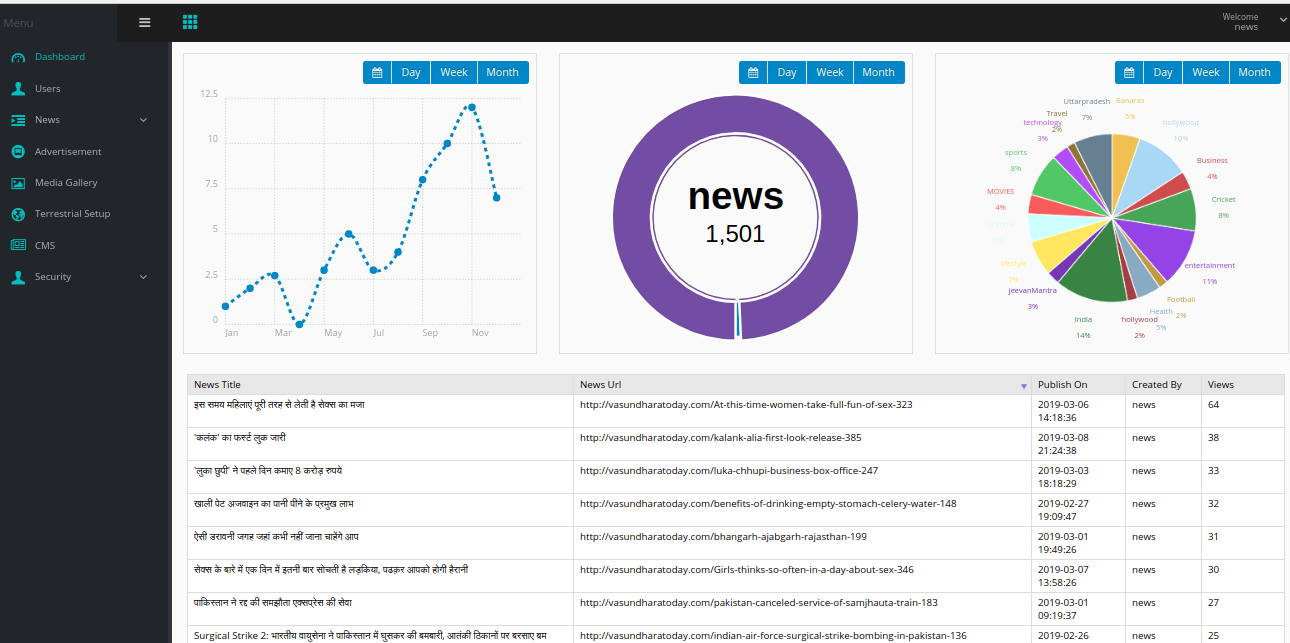The width and height of the screenshot is (1290, 643).
Task: Click calendar icon on line chart
Action: tap(377, 73)
